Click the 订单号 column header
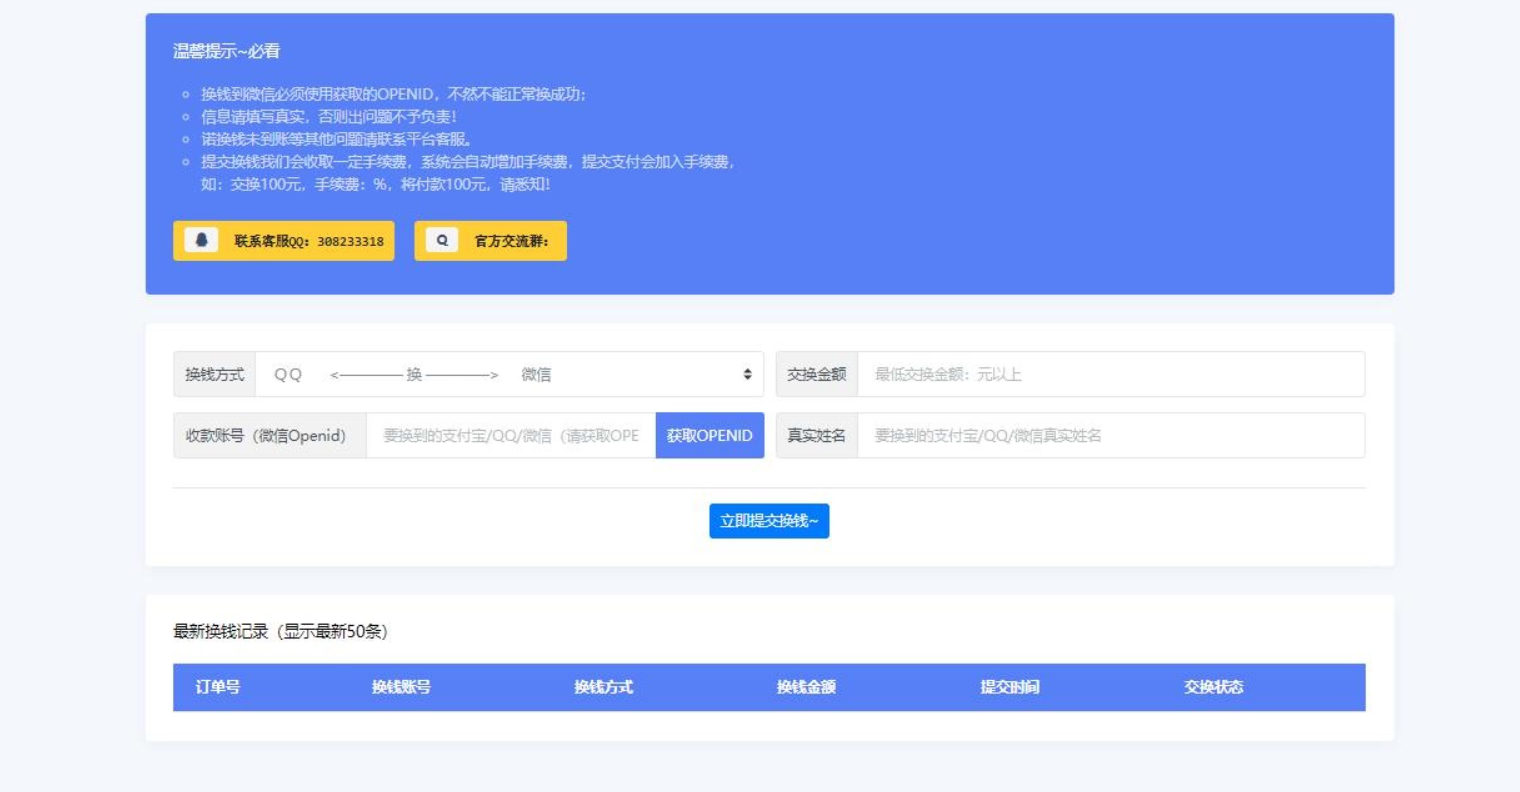Screen dimensions: 1520x792 click(x=218, y=687)
